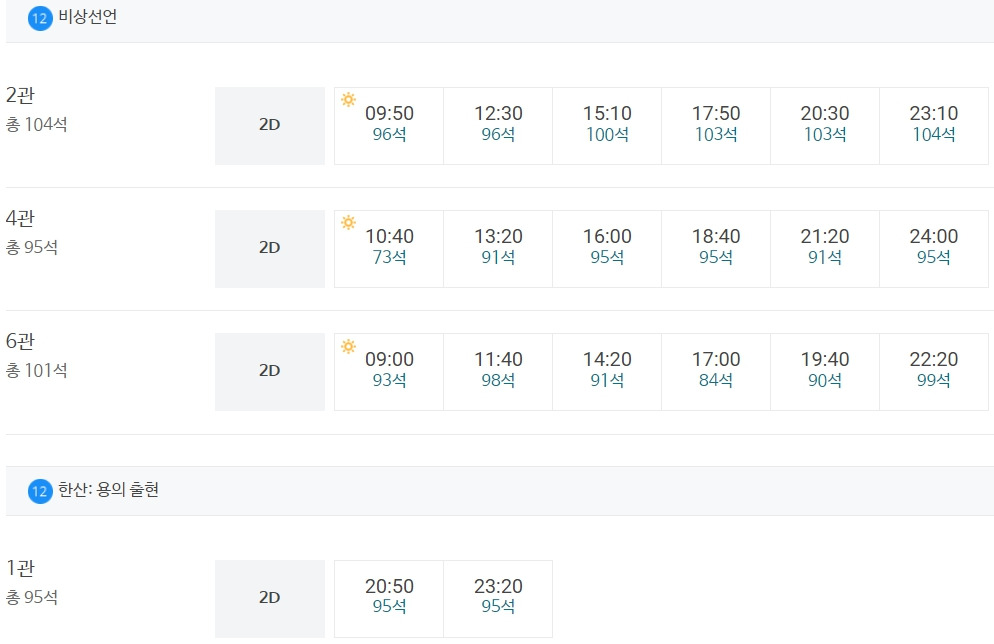Click the 2D format label for hall 2
This screenshot has width=994, height=644.
click(270, 125)
